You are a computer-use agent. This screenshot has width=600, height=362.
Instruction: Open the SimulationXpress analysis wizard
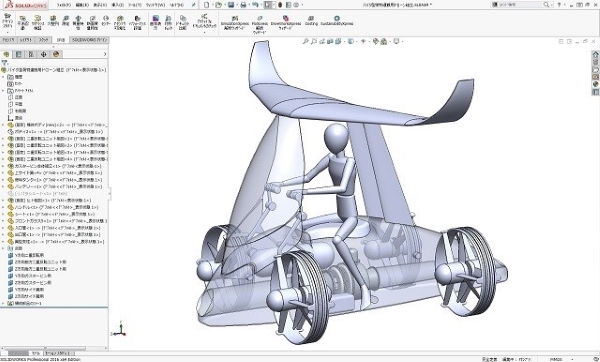[x=235, y=22]
